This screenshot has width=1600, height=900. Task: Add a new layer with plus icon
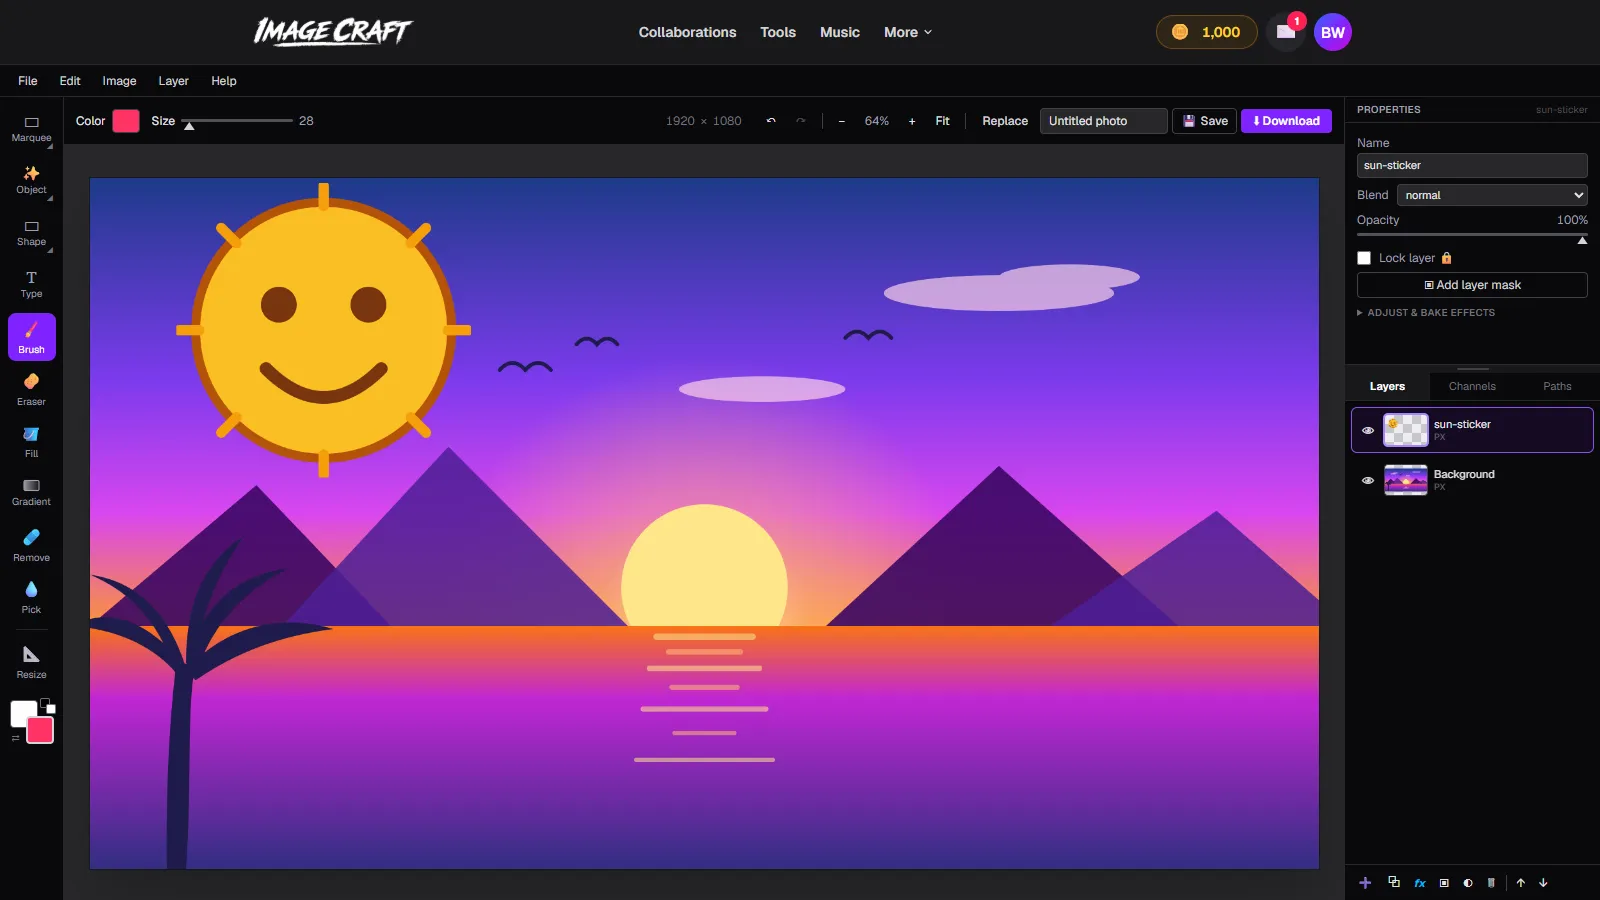point(1365,883)
